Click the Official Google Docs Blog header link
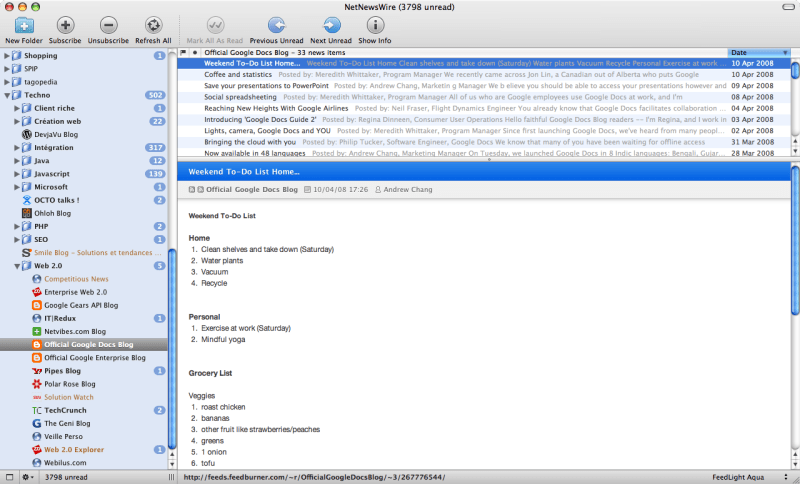The height and width of the screenshot is (484, 800). point(252,189)
